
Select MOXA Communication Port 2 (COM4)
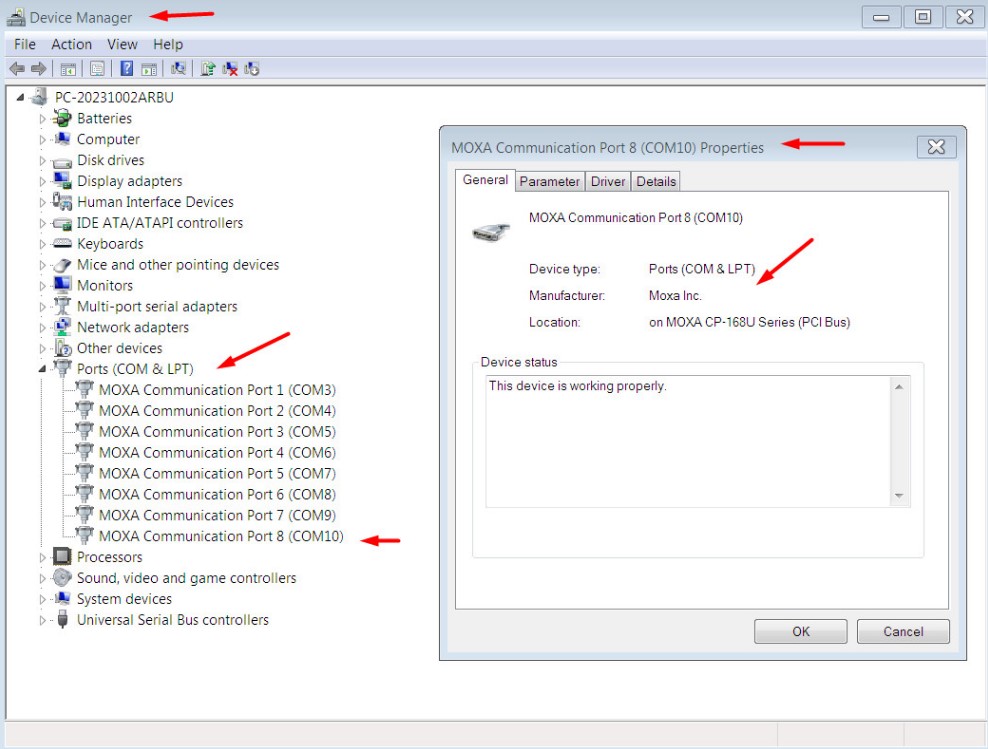(217, 411)
